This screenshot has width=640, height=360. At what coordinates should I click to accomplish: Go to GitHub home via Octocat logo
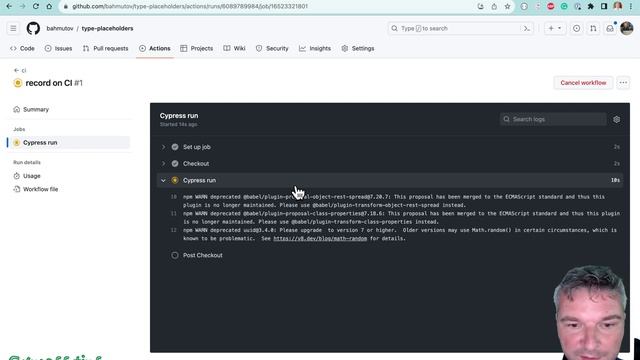tap(33, 28)
